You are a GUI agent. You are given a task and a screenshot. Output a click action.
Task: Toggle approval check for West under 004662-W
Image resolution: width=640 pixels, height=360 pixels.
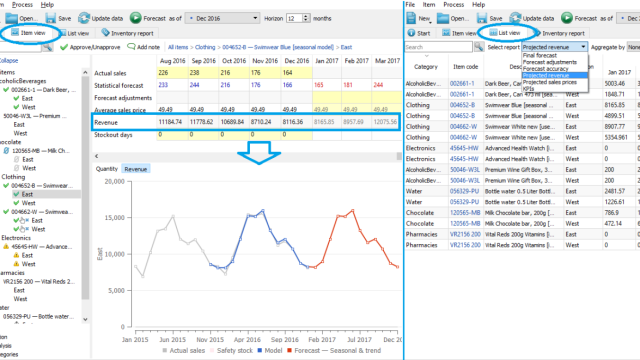pyautogui.click(x=16, y=229)
